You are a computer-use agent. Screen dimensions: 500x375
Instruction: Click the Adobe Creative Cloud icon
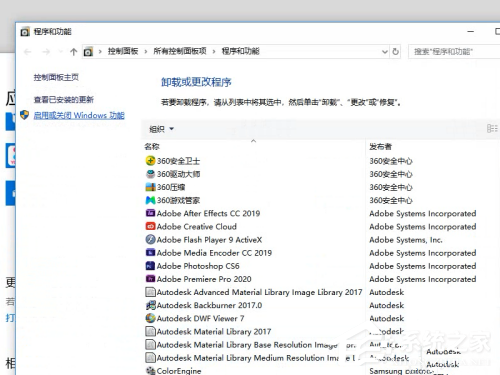click(150, 226)
